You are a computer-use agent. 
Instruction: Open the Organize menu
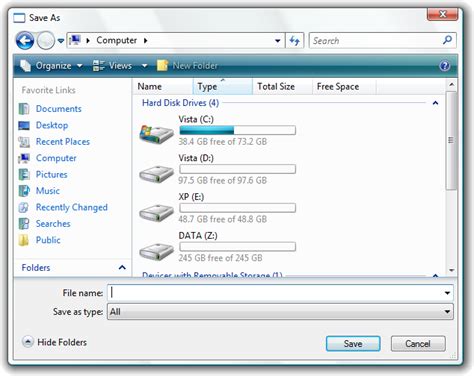tap(51, 66)
